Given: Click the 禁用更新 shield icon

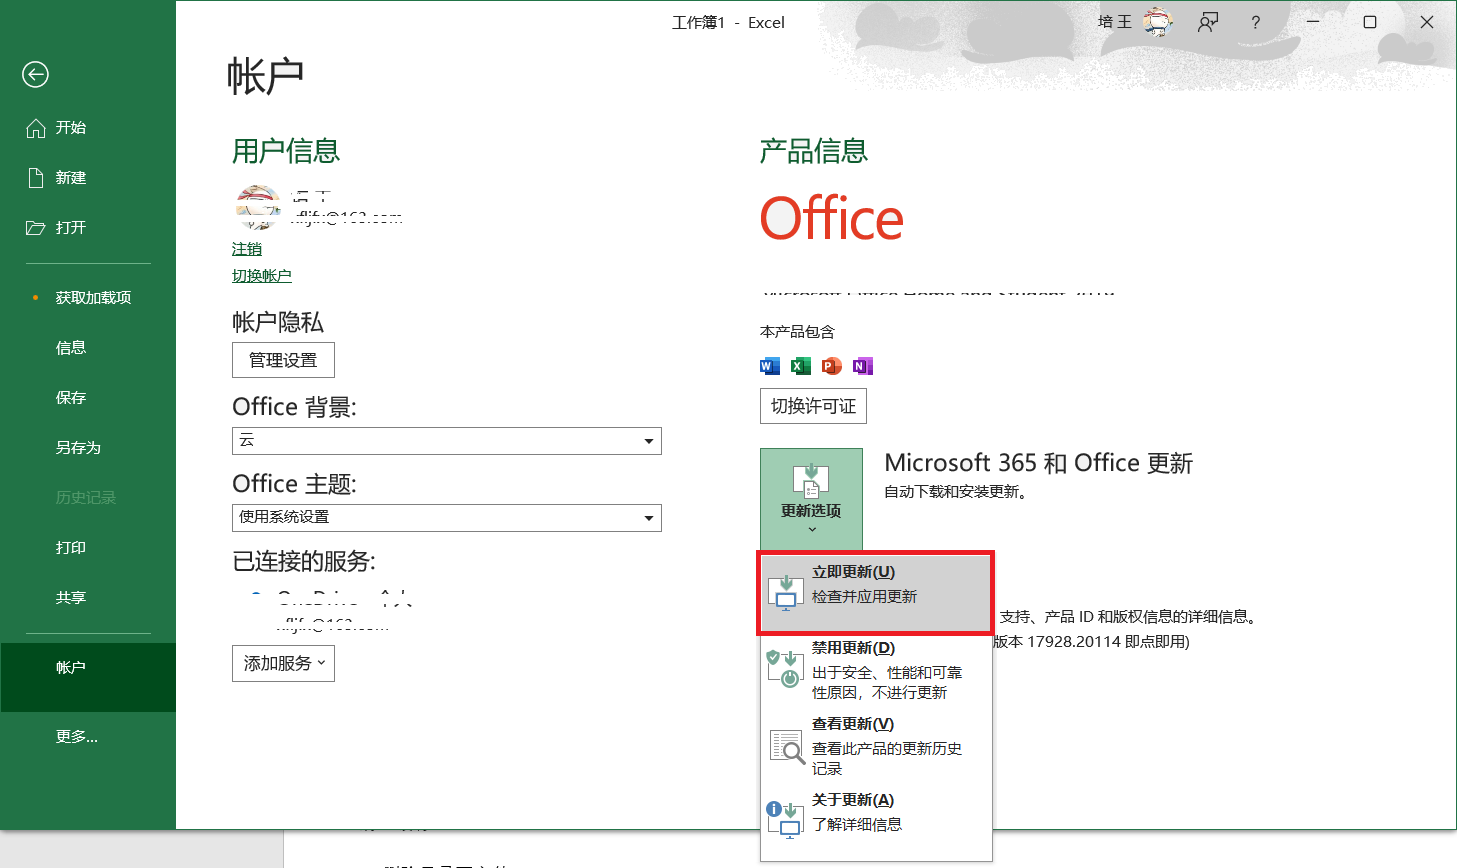Looking at the screenshot, I should (x=783, y=667).
